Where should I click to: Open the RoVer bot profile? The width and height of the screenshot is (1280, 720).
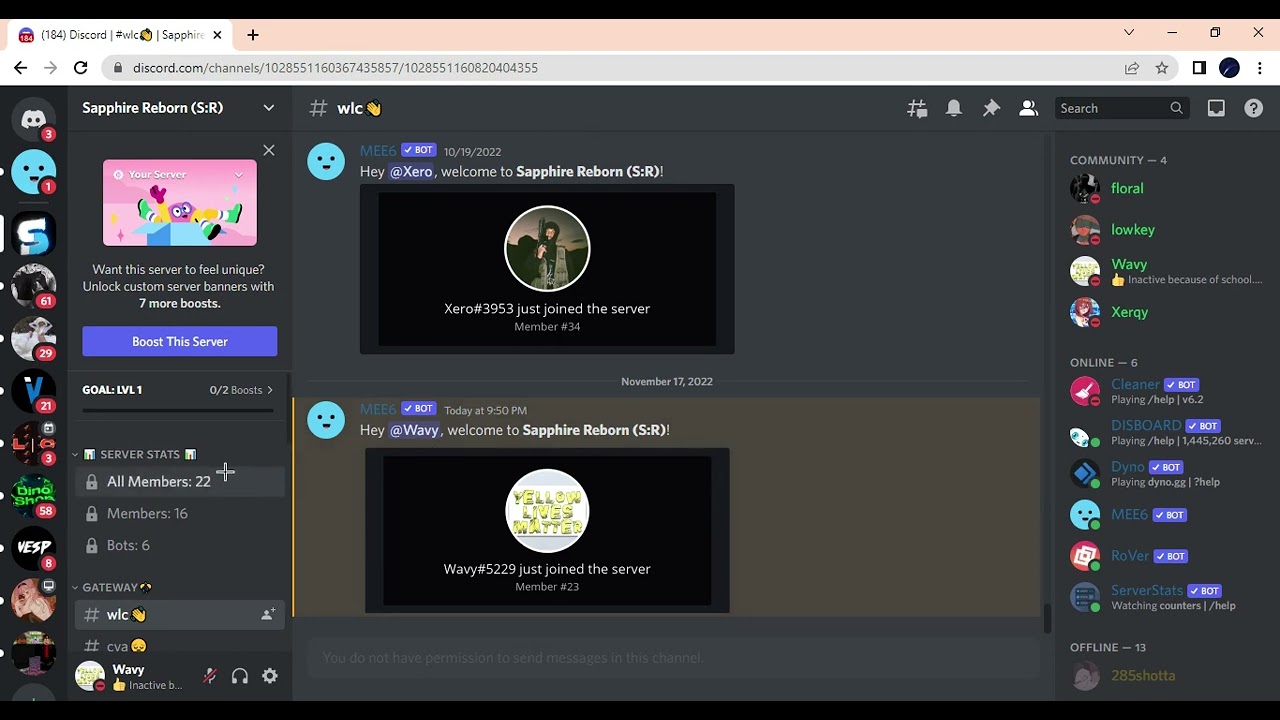click(1163, 556)
